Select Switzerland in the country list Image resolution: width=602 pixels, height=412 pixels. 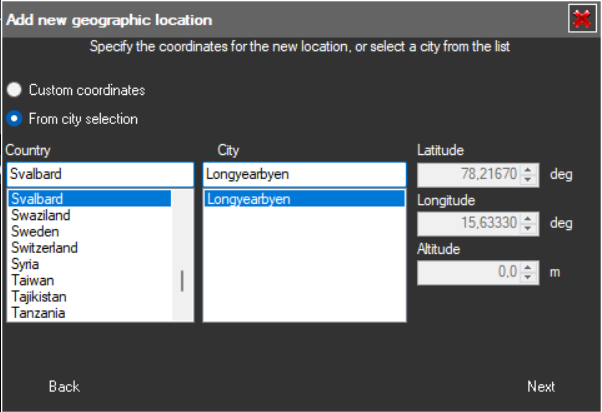click(89, 248)
